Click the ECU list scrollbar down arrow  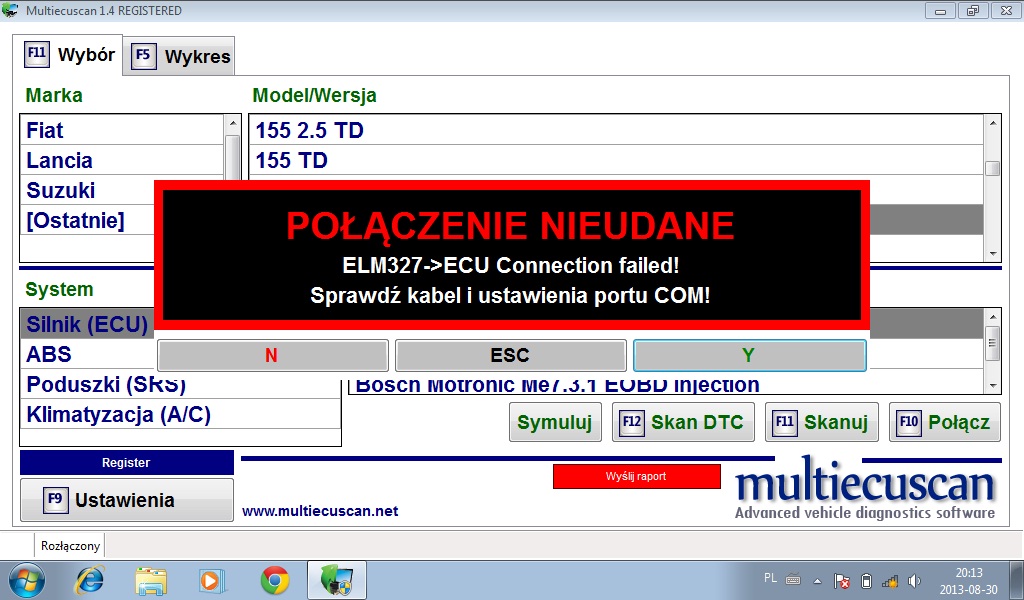click(993, 386)
